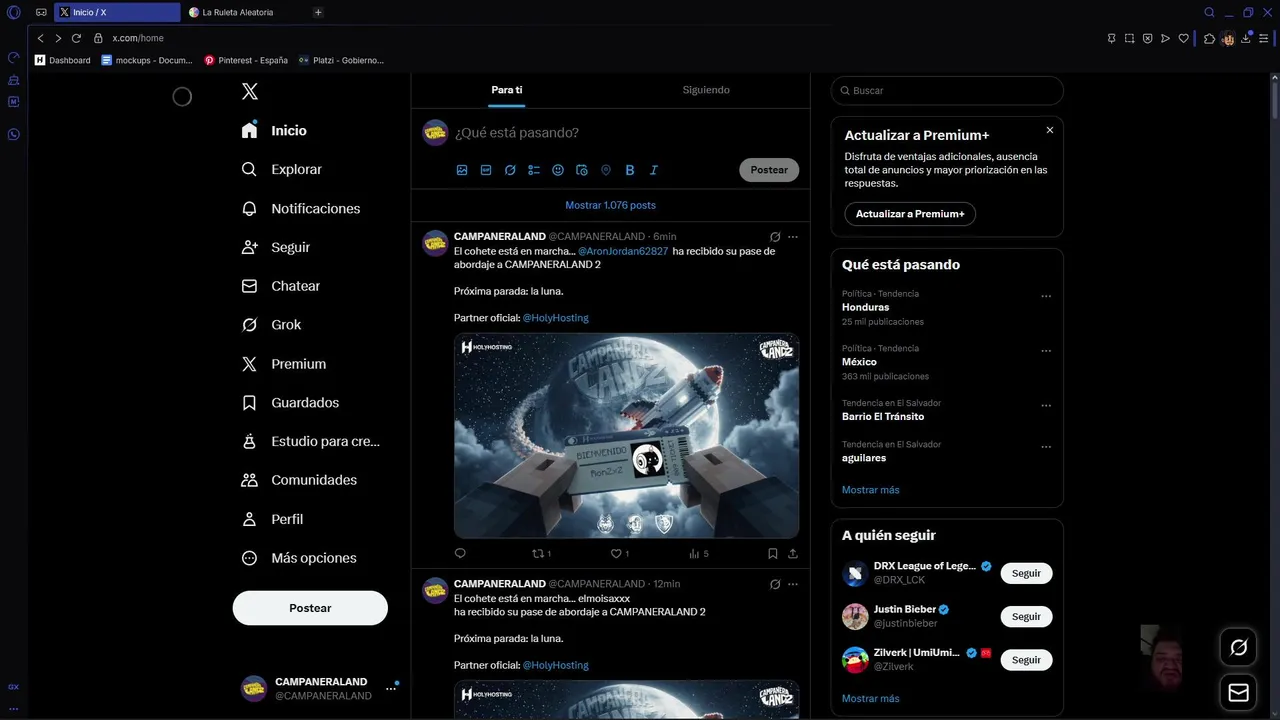This screenshot has width=1280, height=720.
Task: Follow the Zilverk account
Action: 1026,660
